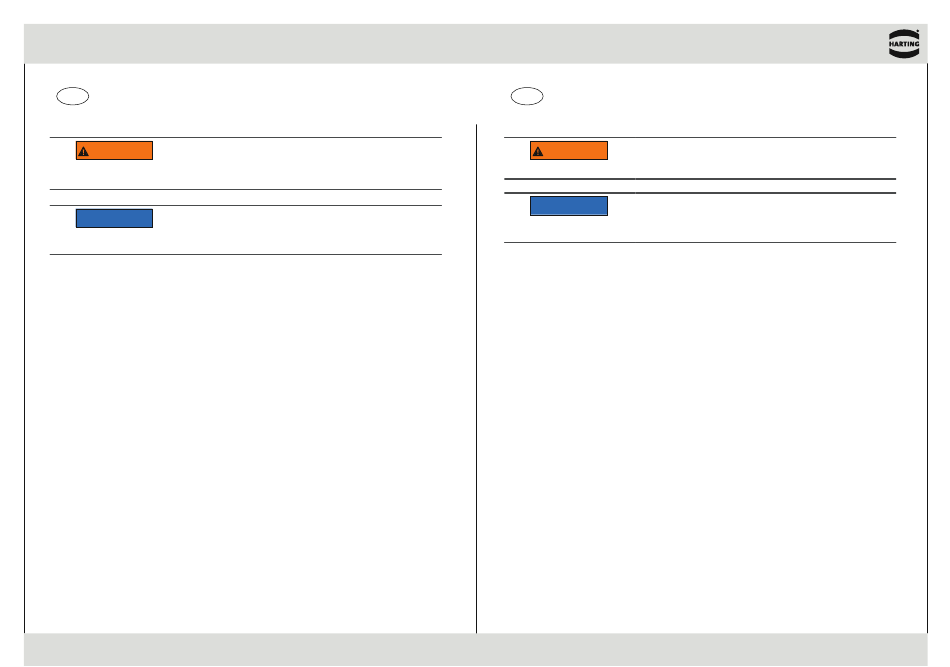Click the blank text area beside left orange box
This screenshot has height=667, width=950.
point(297,164)
